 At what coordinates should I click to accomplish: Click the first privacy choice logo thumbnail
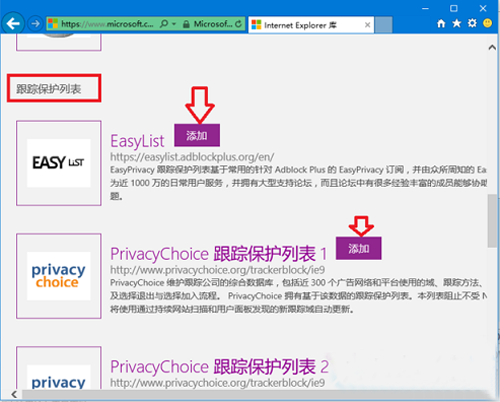[59, 276]
